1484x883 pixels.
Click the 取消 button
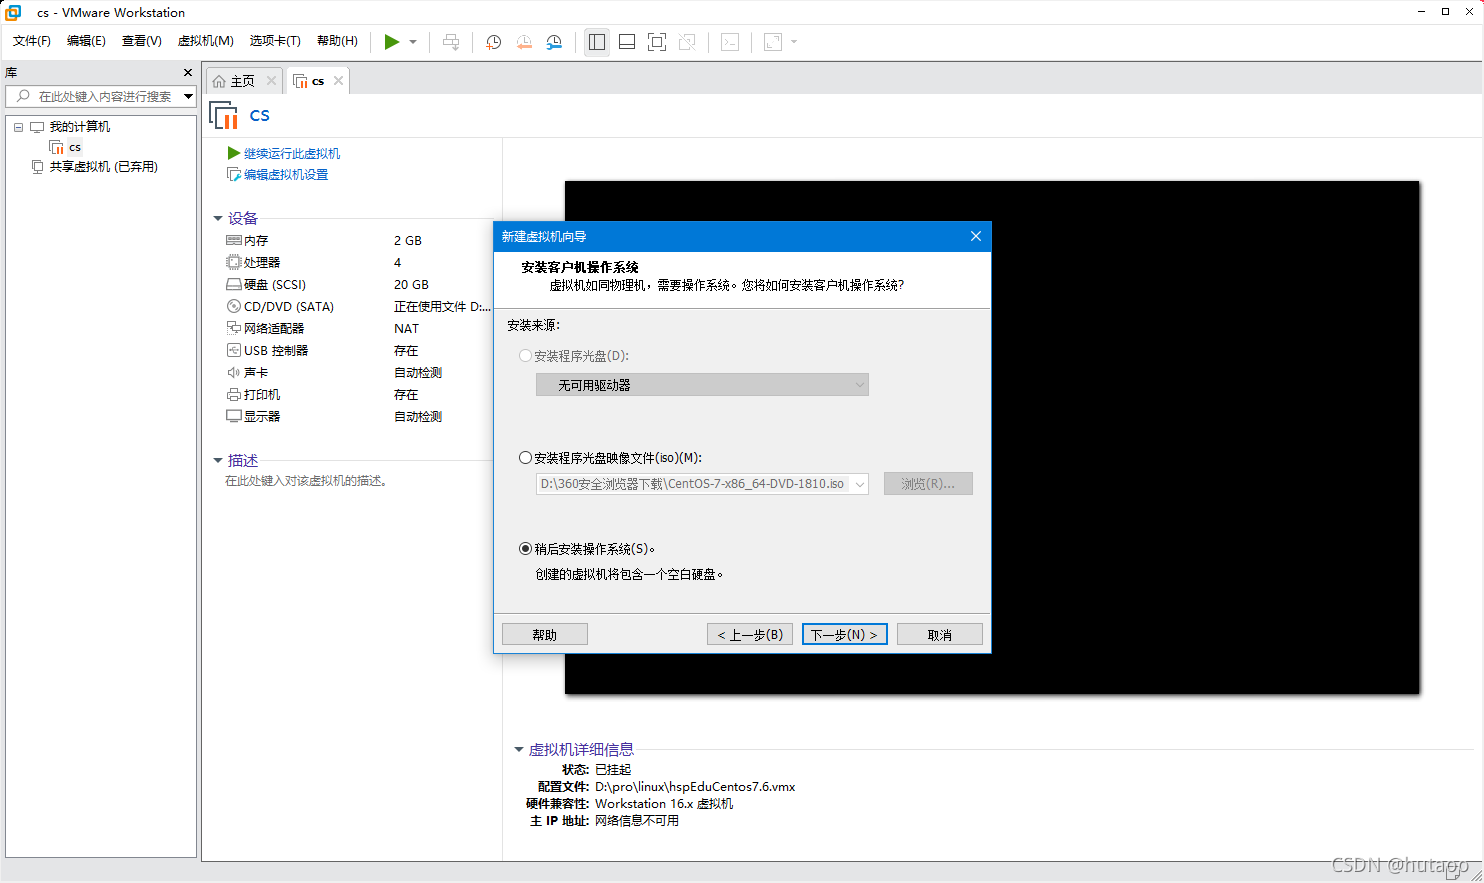[940, 635]
